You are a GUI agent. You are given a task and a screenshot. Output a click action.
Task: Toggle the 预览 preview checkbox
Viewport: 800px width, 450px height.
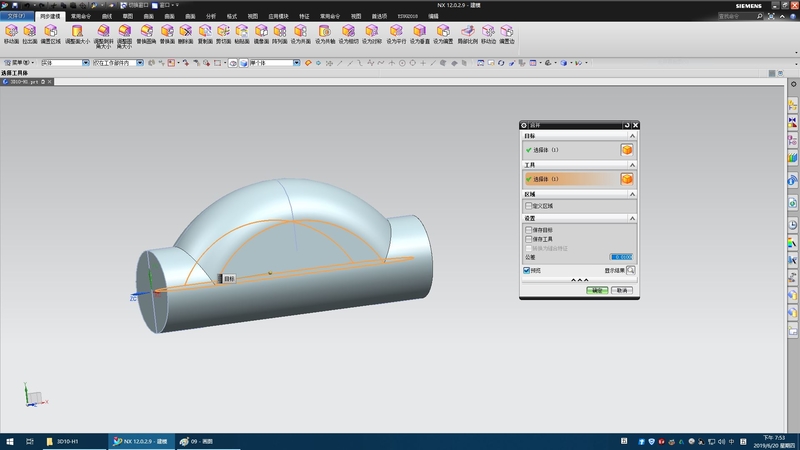(527, 270)
